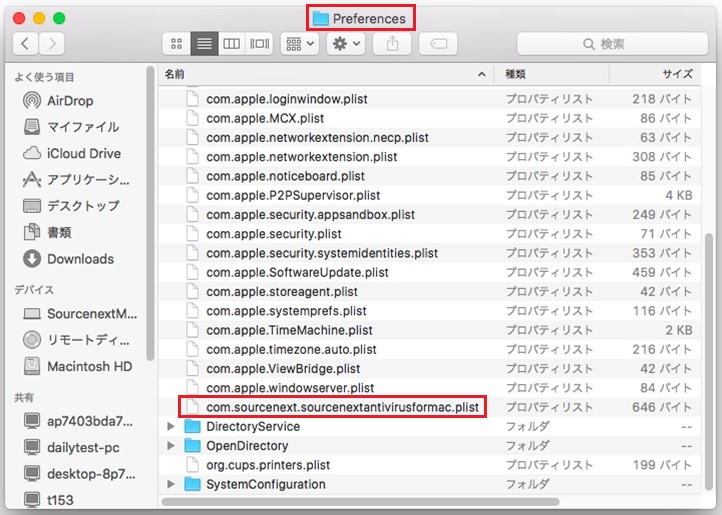
Task: Select com.apple.noticeboard.plist
Action: click(285, 176)
